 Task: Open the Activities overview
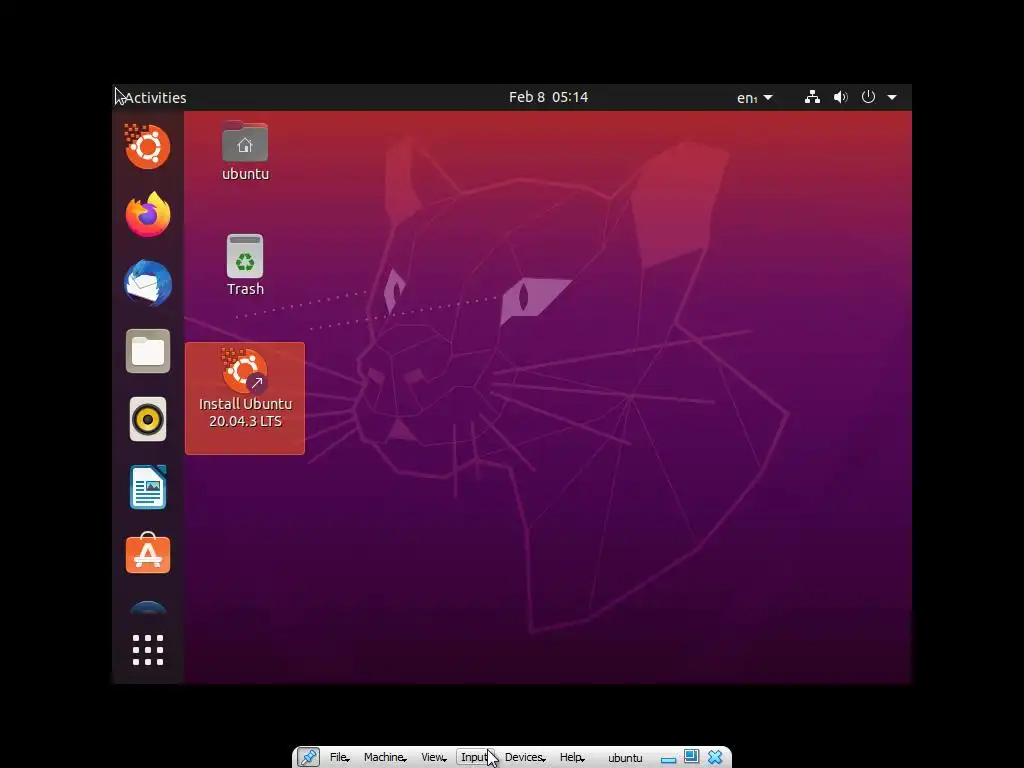[155, 97]
